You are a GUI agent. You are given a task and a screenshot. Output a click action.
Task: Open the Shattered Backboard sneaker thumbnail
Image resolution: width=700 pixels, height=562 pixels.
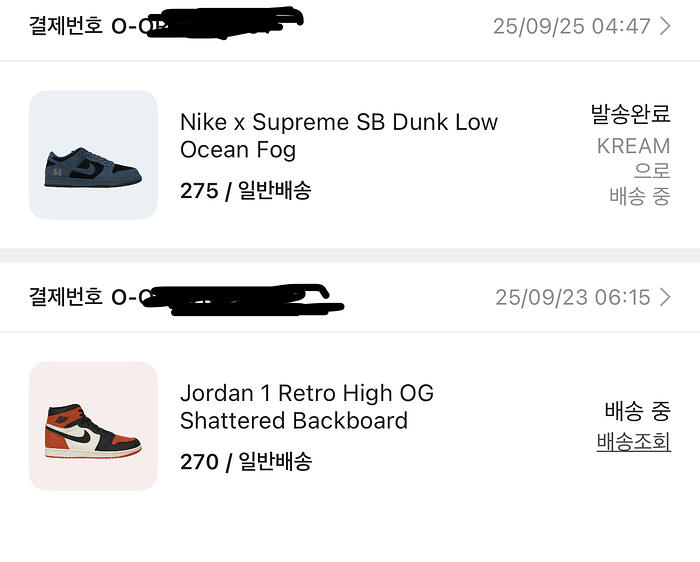[x=93, y=426]
